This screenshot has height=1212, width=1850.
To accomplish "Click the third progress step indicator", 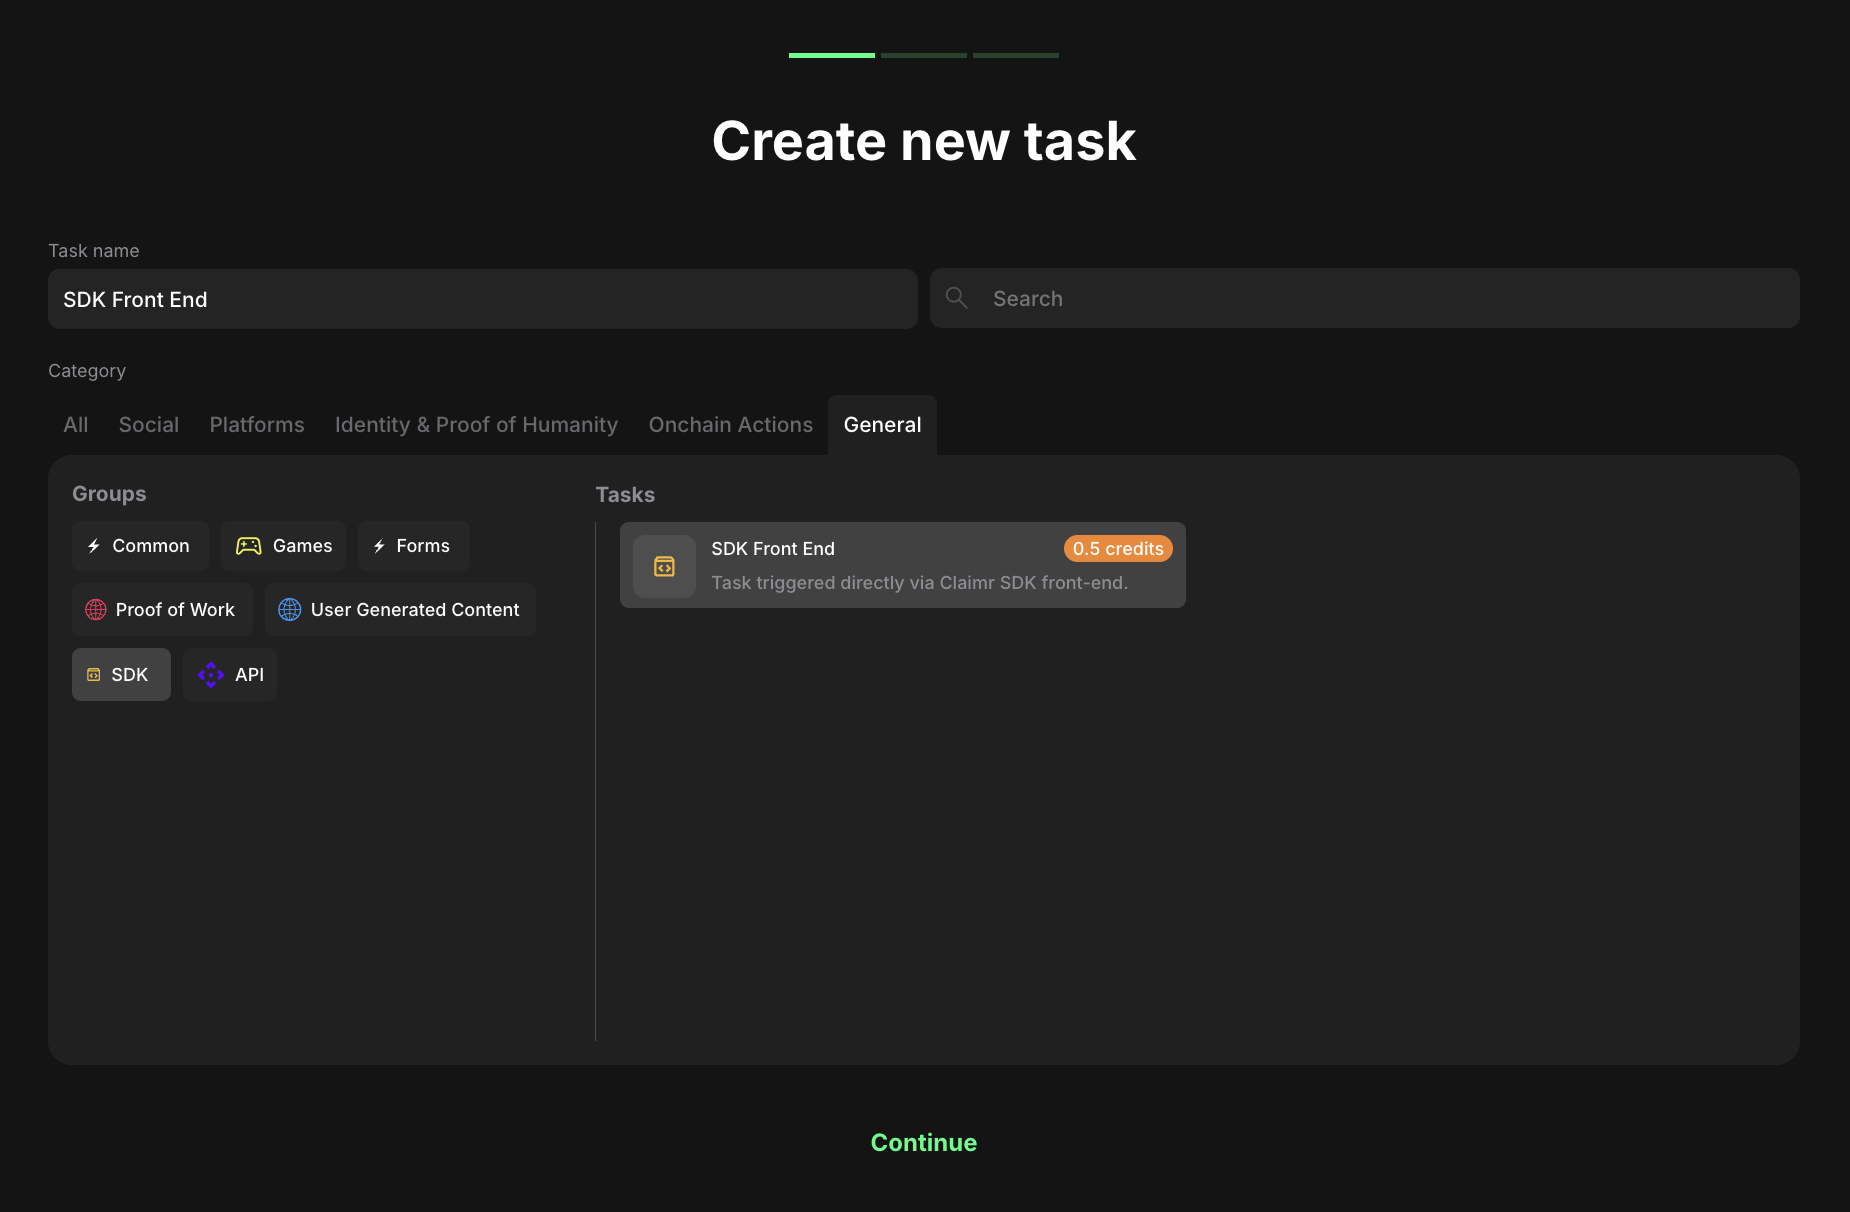I will coord(1016,55).
